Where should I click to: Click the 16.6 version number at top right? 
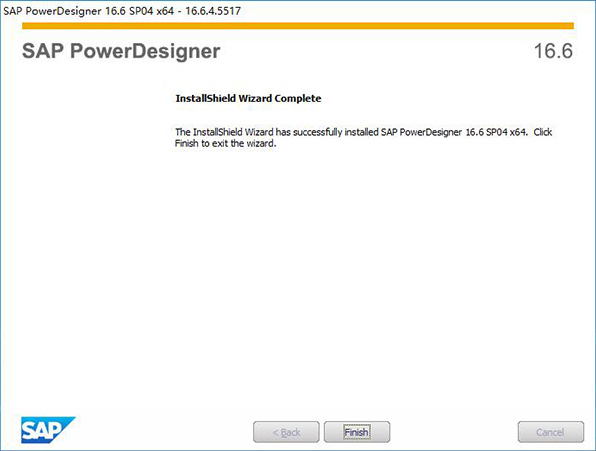click(553, 51)
